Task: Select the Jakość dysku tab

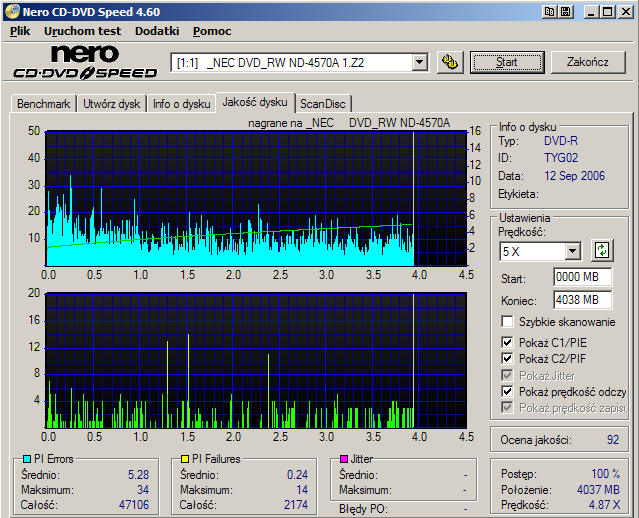Action: click(255, 102)
